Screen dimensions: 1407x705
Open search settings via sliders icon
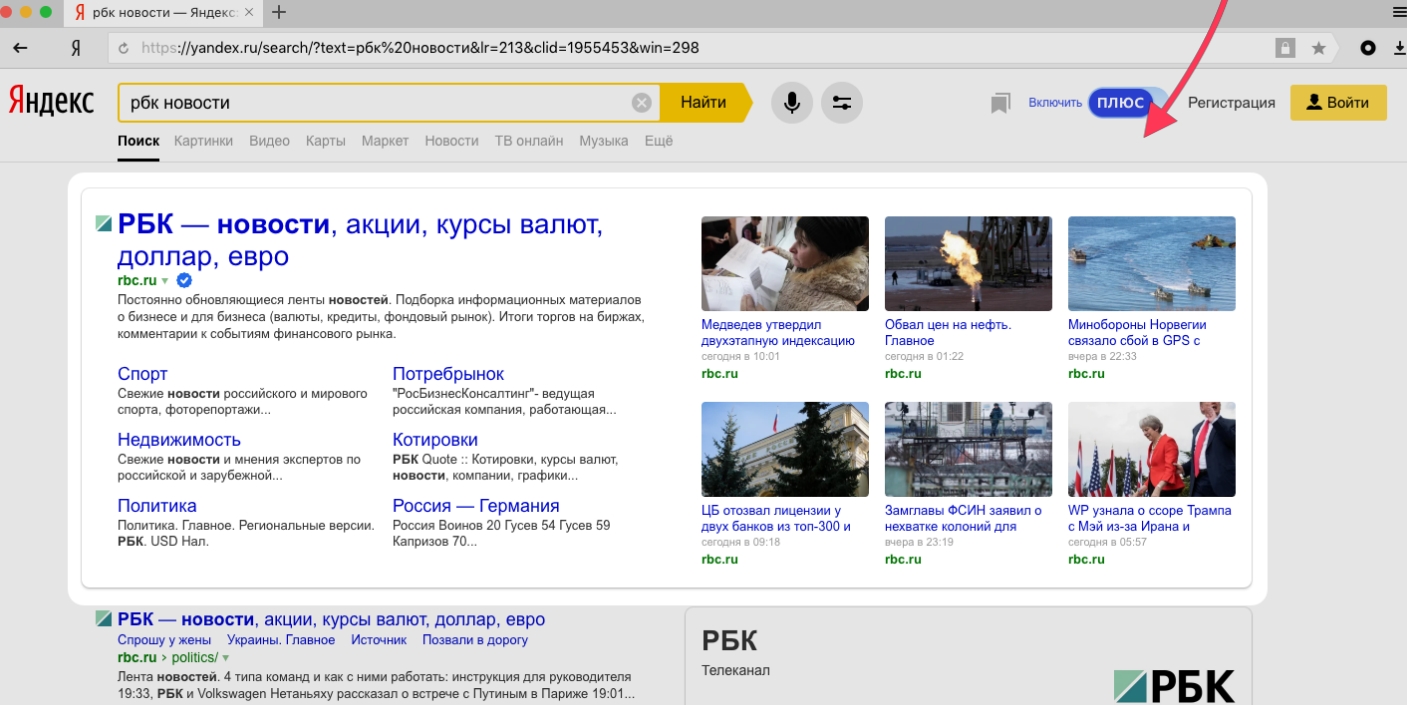point(841,103)
